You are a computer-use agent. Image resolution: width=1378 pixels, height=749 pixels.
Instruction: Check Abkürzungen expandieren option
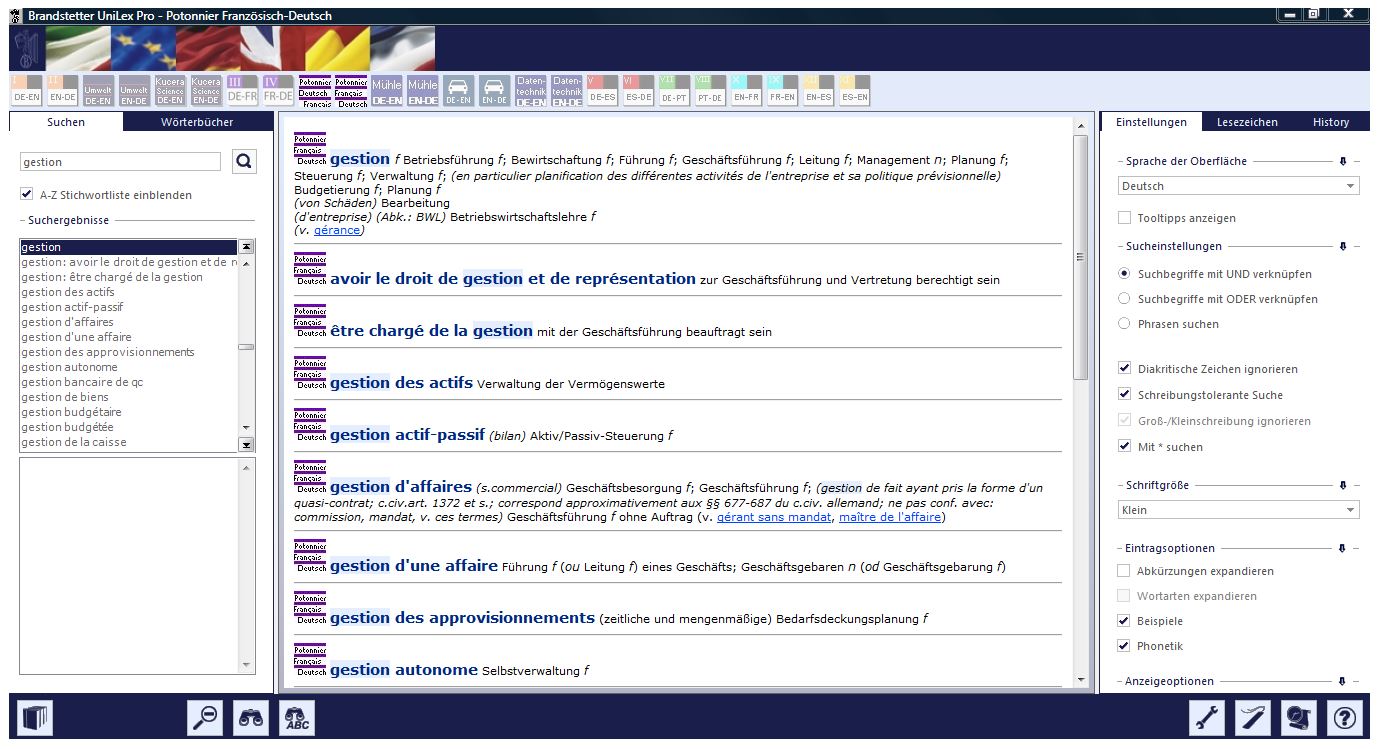point(1125,571)
